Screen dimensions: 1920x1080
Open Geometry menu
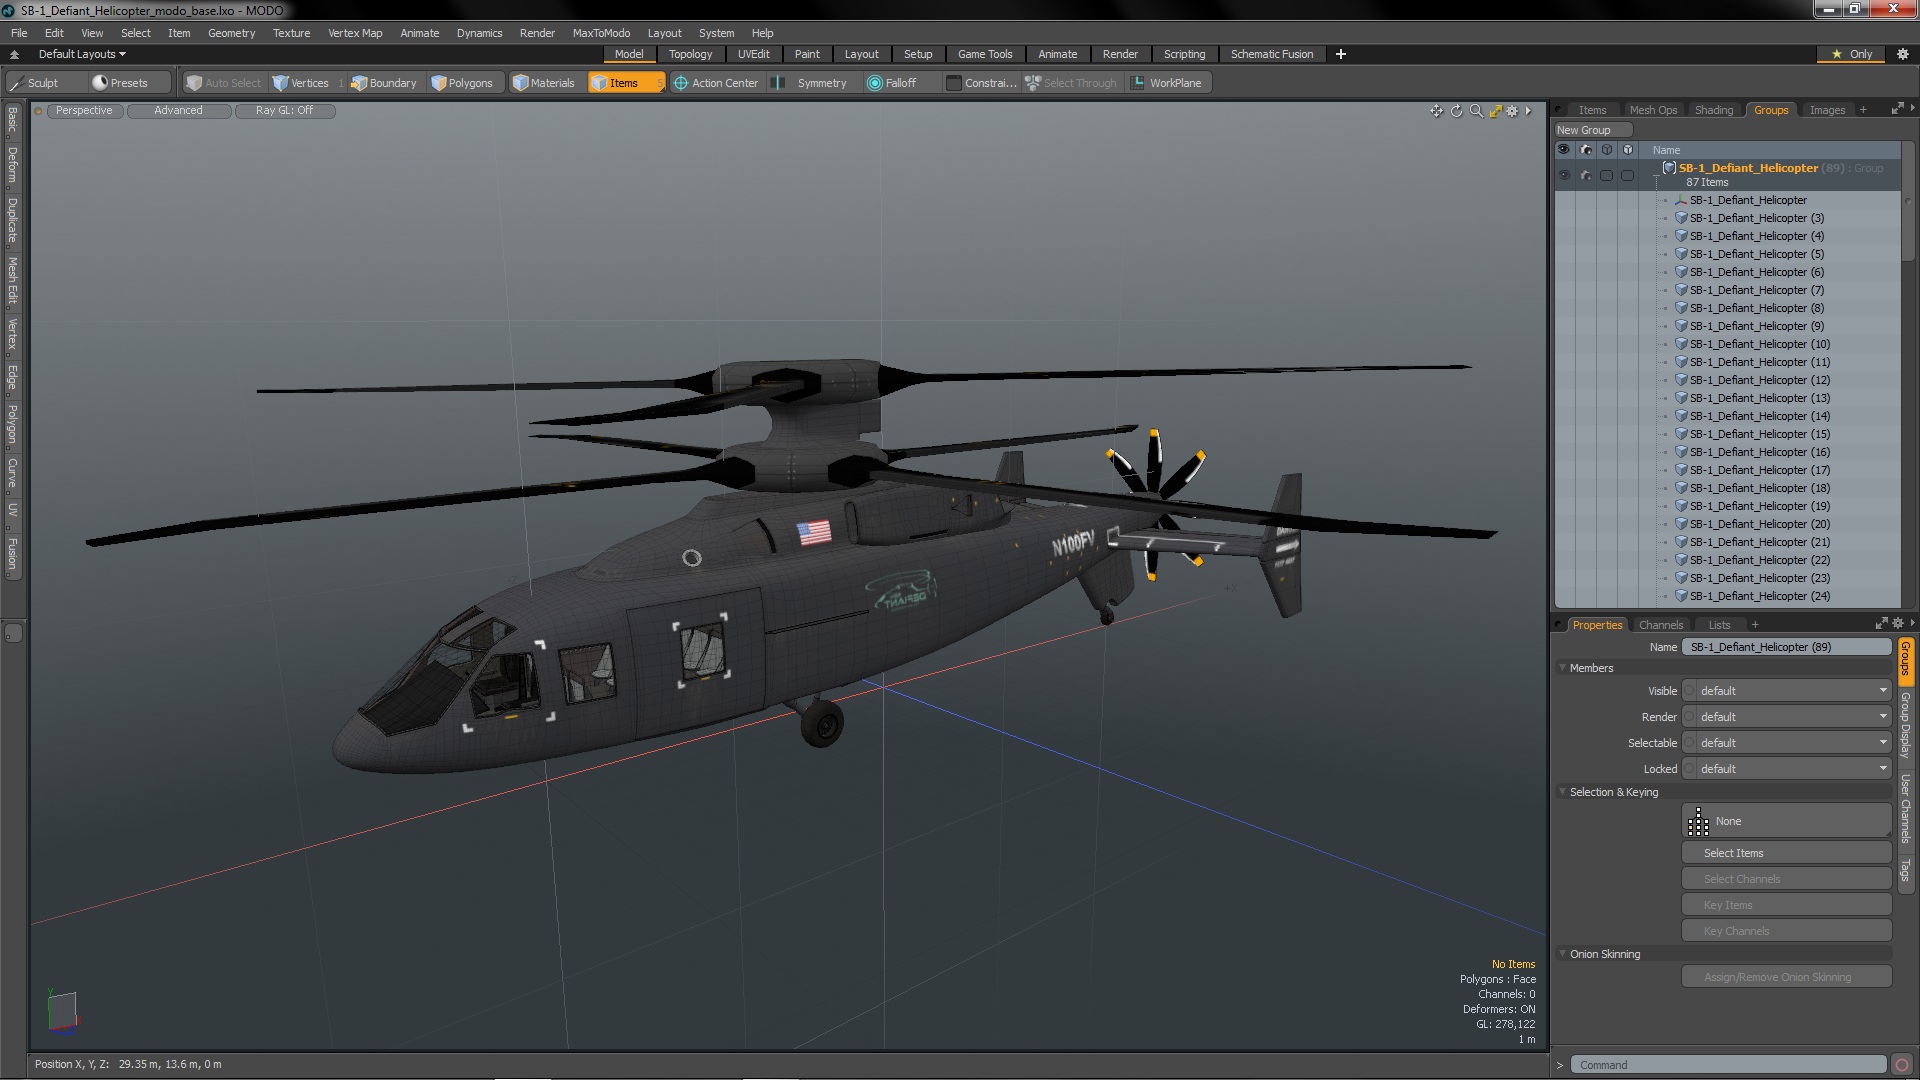pyautogui.click(x=231, y=33)
